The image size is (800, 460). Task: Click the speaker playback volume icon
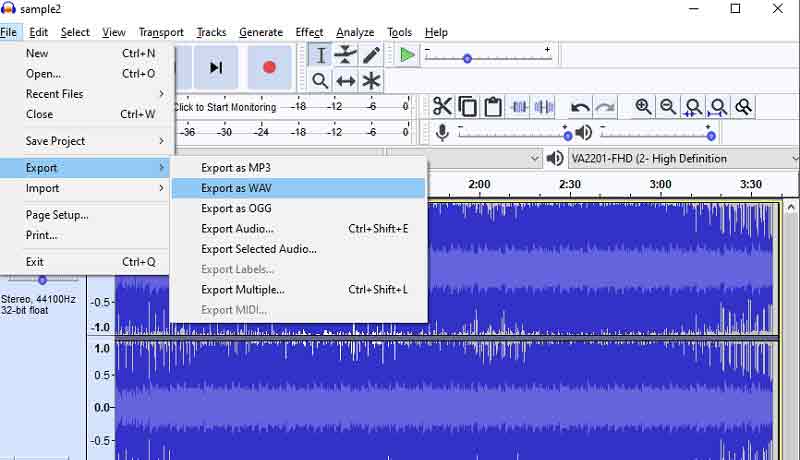(584, 133)
